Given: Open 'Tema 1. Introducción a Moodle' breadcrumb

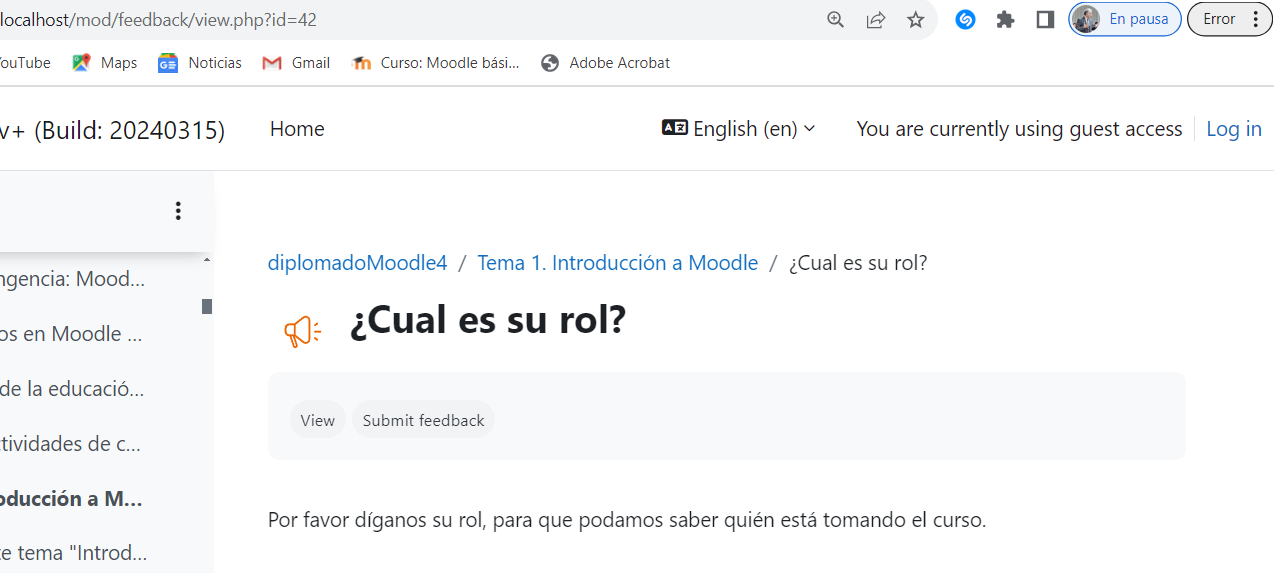Looking at the screenshot, I should click(618, 263).
